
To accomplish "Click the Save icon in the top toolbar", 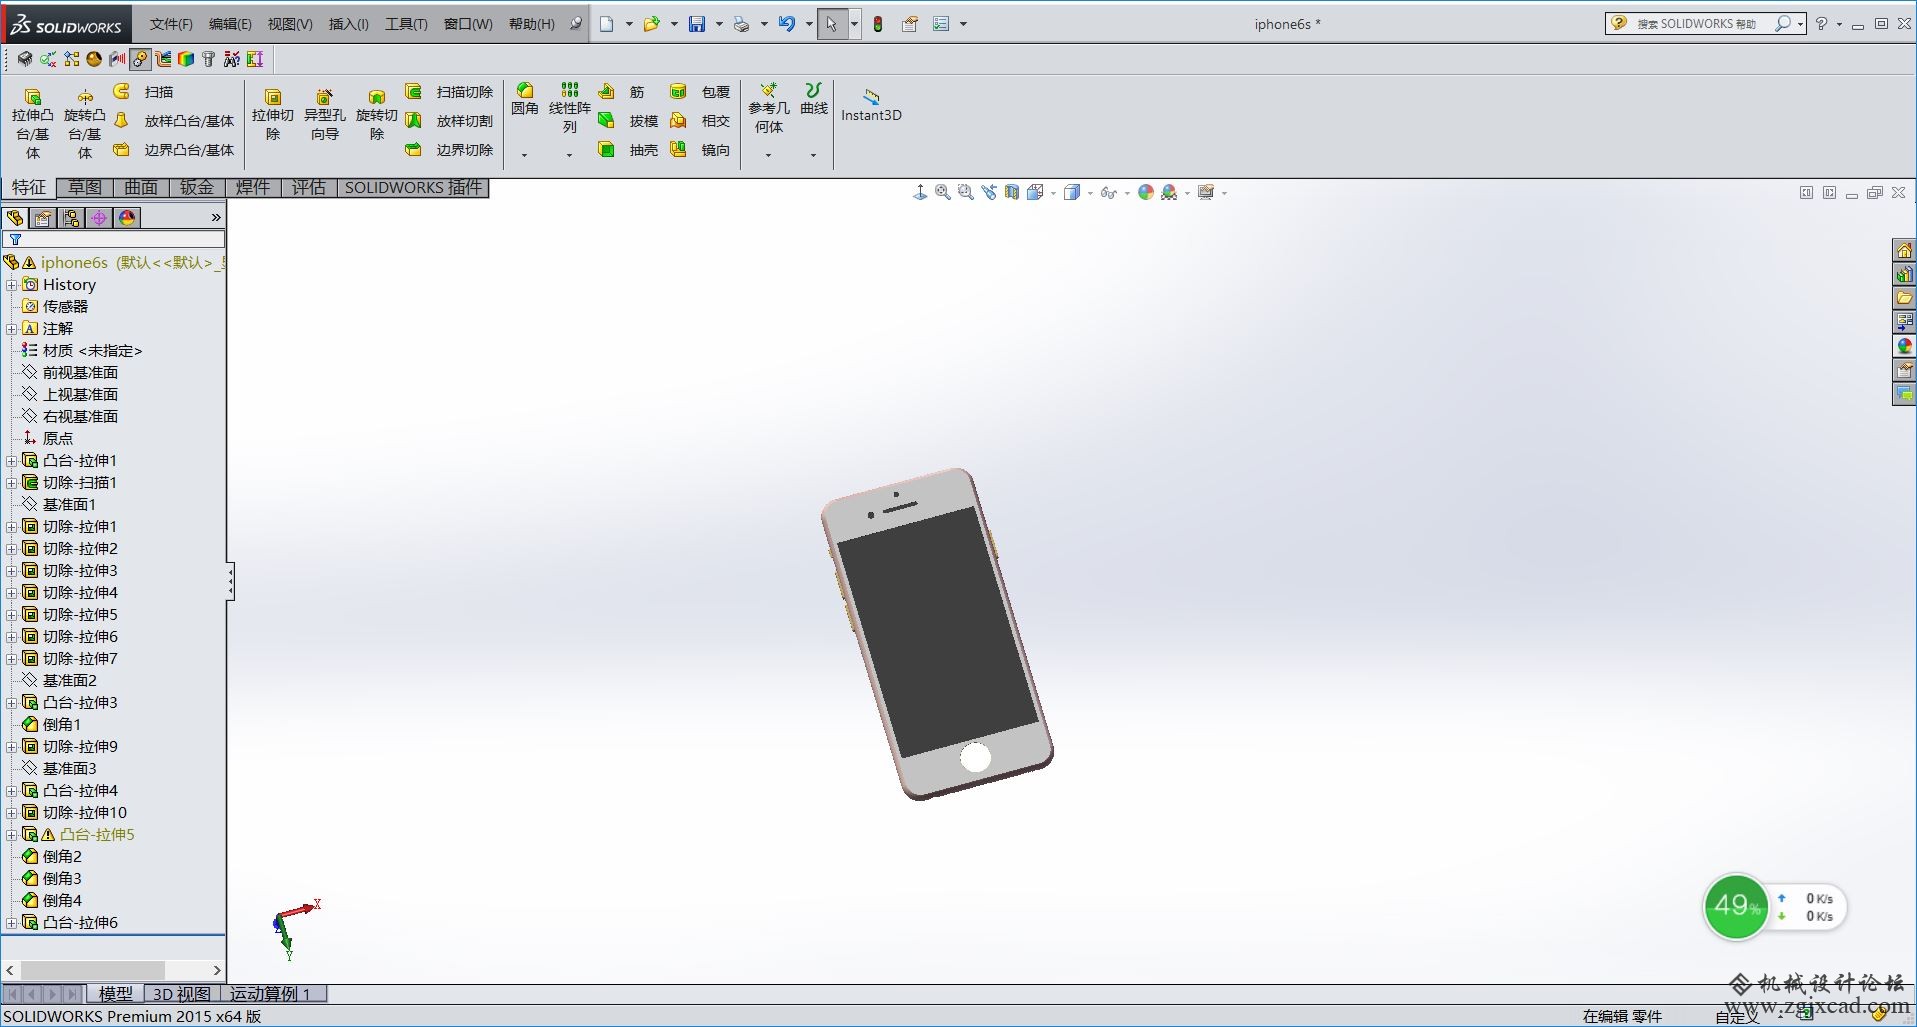I will pyautogui.click(x=697, y=24).
